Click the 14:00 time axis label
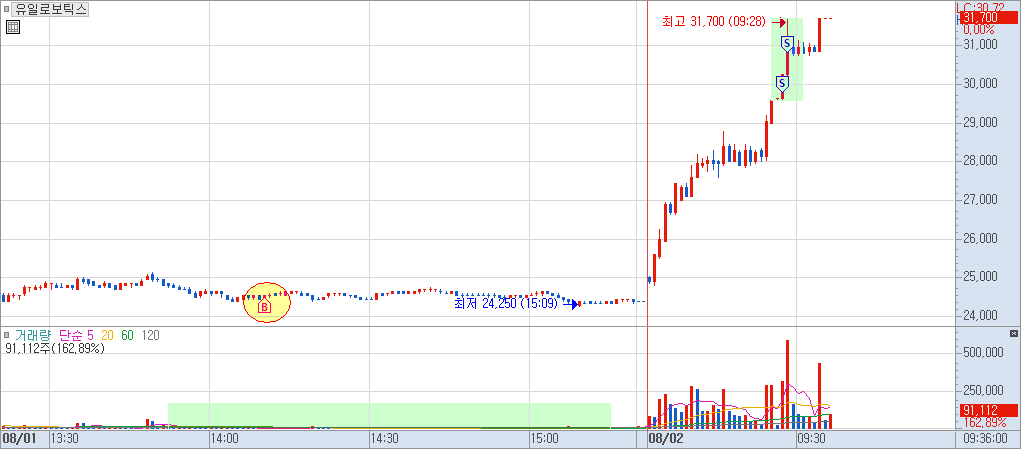The height and width of the screenshot is (449, 1021). [225, 439]
